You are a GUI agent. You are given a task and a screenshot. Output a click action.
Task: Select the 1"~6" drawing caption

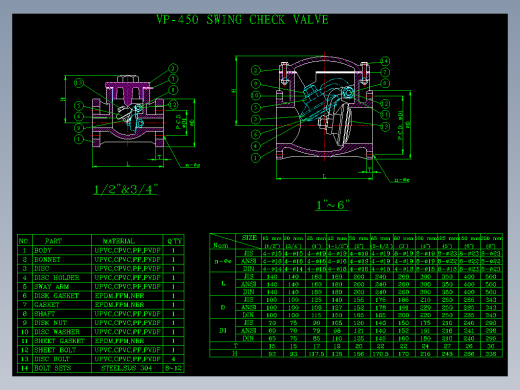333,205
